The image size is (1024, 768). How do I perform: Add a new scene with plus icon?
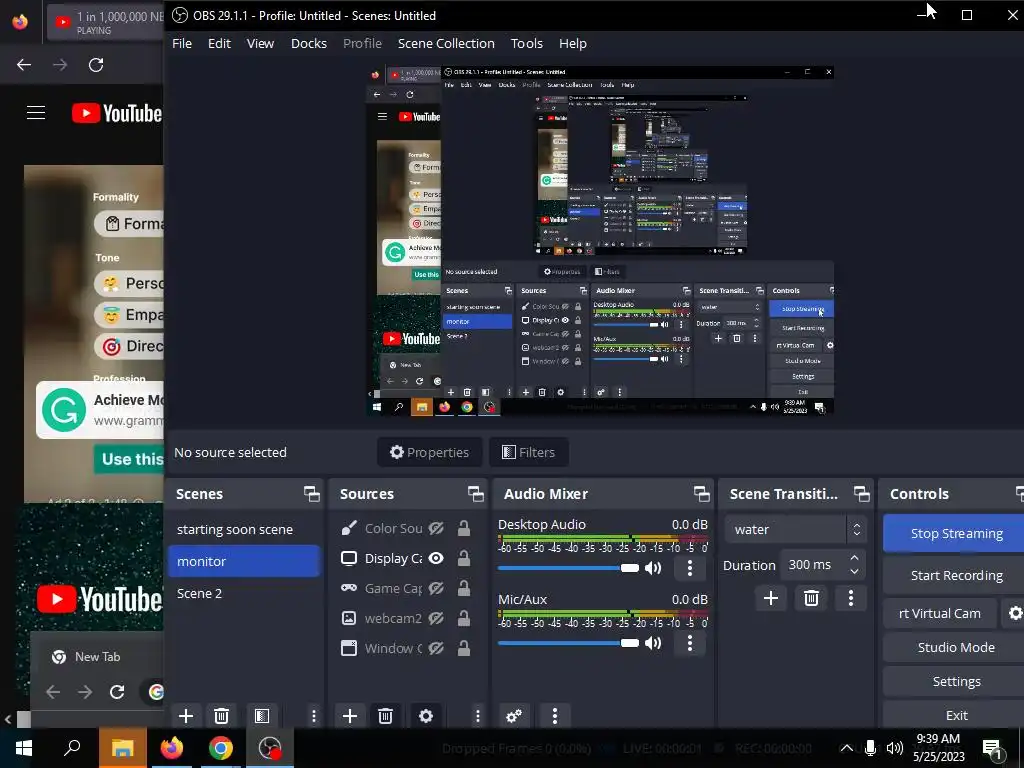tap(186, 716)
